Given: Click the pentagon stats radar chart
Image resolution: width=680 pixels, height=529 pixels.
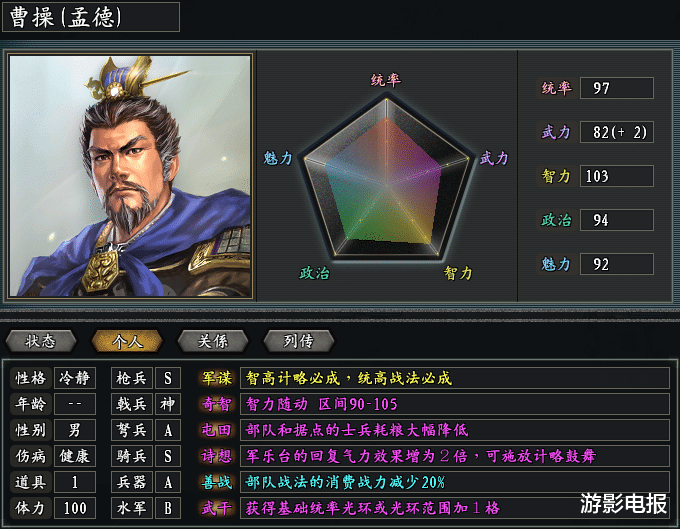Looking at the screenshot, I should coord(386,180).
